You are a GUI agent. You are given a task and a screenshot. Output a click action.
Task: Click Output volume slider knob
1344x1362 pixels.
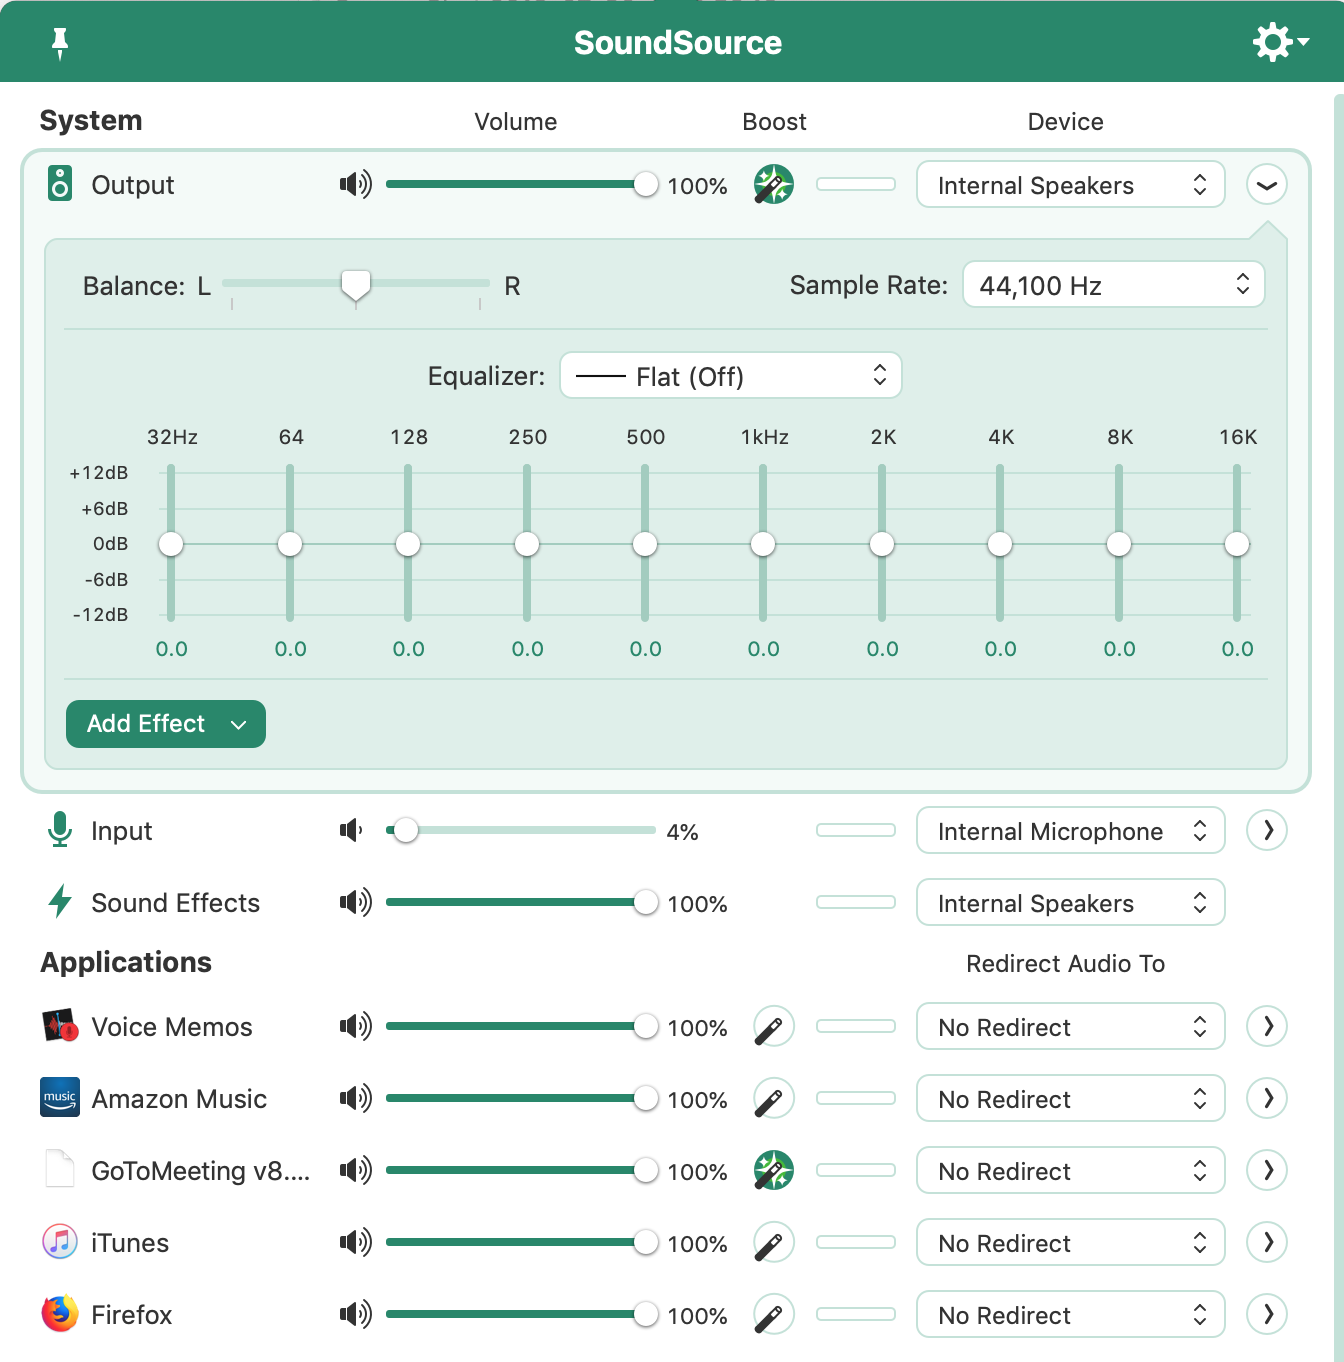point(646,184)
